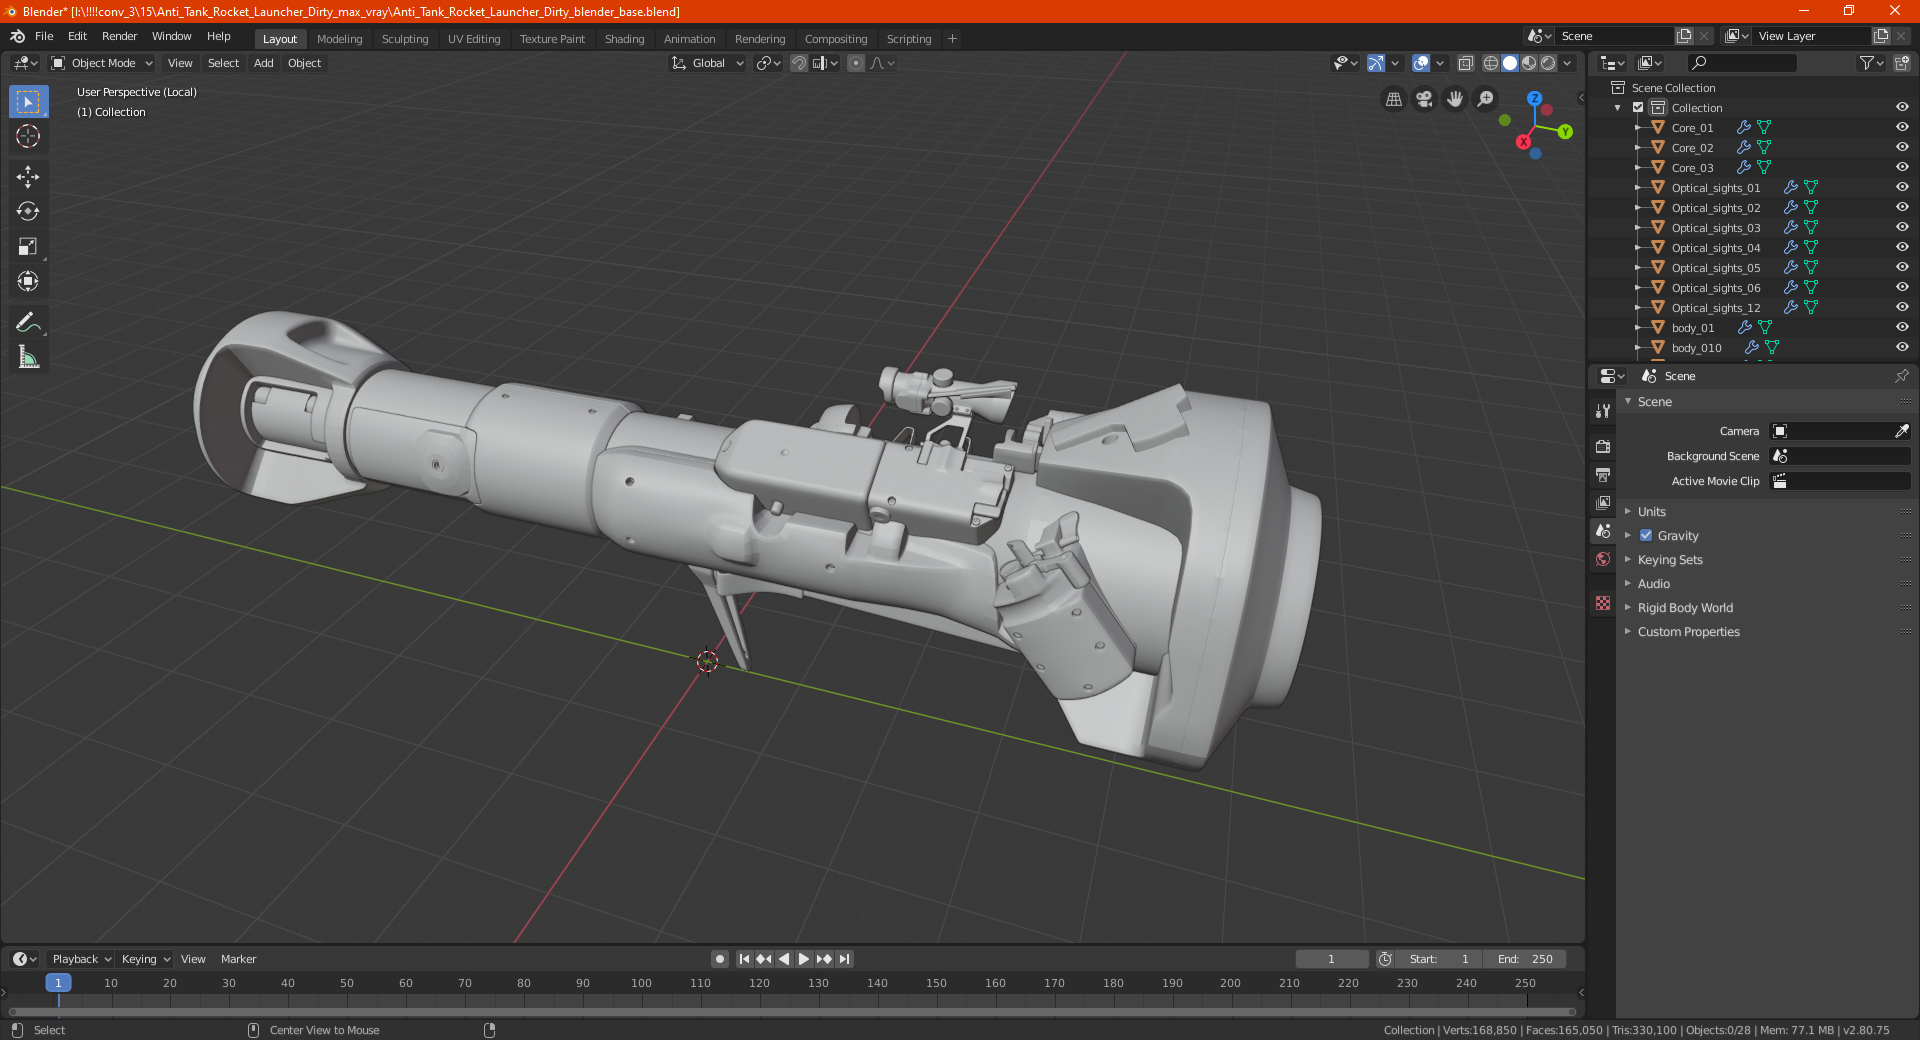Switch to wireframe viewport shading

tap(1490, 63)
